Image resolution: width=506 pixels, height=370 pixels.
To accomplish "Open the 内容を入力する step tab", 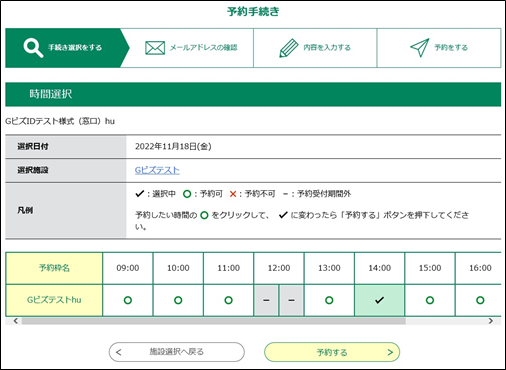I will point(315,48).
